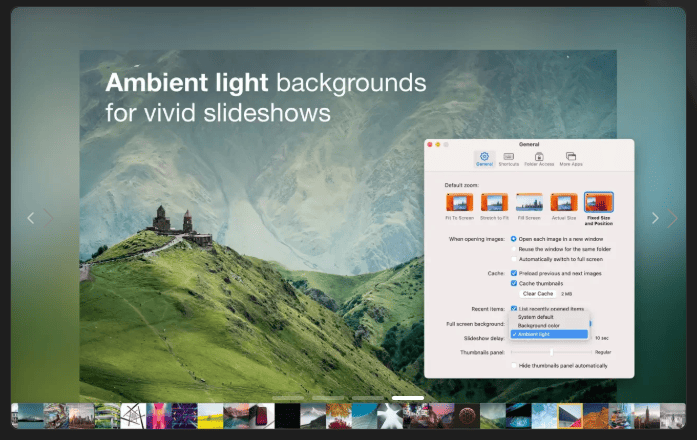This screenshot has width=697, height=440.
Task: Uncheck Preload previous and next images
Action: (x=513, y=273)
